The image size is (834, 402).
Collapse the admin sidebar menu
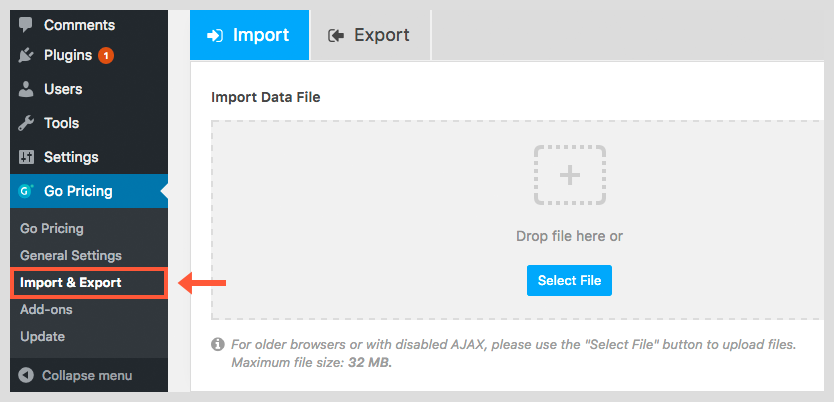click(x=76, y=375)
